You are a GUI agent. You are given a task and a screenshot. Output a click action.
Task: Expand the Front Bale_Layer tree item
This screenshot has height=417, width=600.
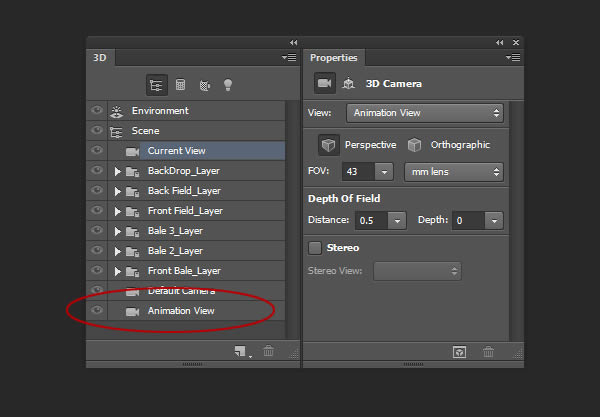pos(117,271)
